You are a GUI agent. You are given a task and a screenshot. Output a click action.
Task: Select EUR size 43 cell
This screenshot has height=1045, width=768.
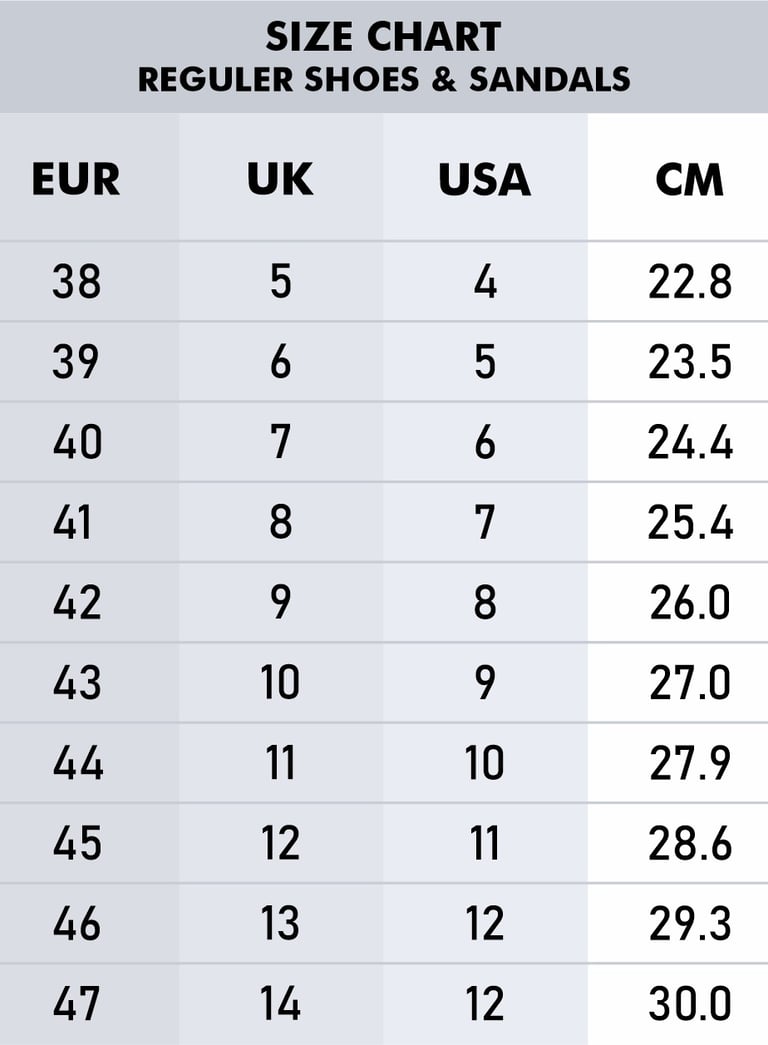pyautogui.click(x=77, y=682)
